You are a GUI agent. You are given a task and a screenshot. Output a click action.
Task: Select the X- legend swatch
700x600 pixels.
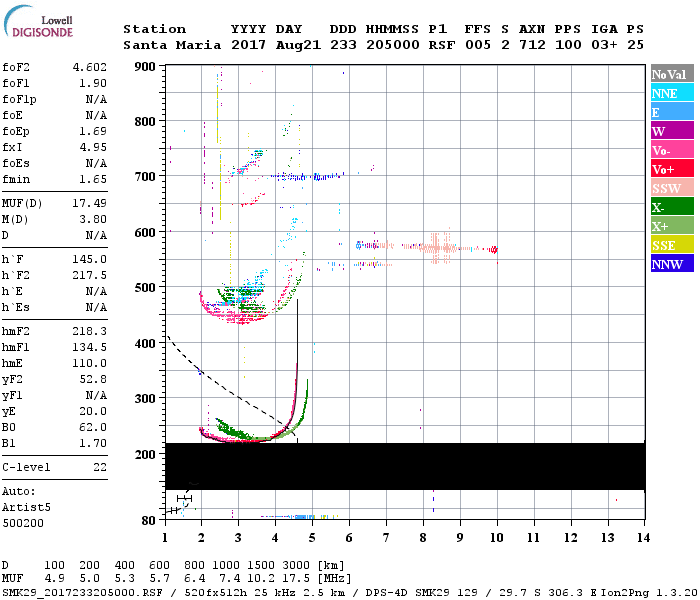pos(672,207)
